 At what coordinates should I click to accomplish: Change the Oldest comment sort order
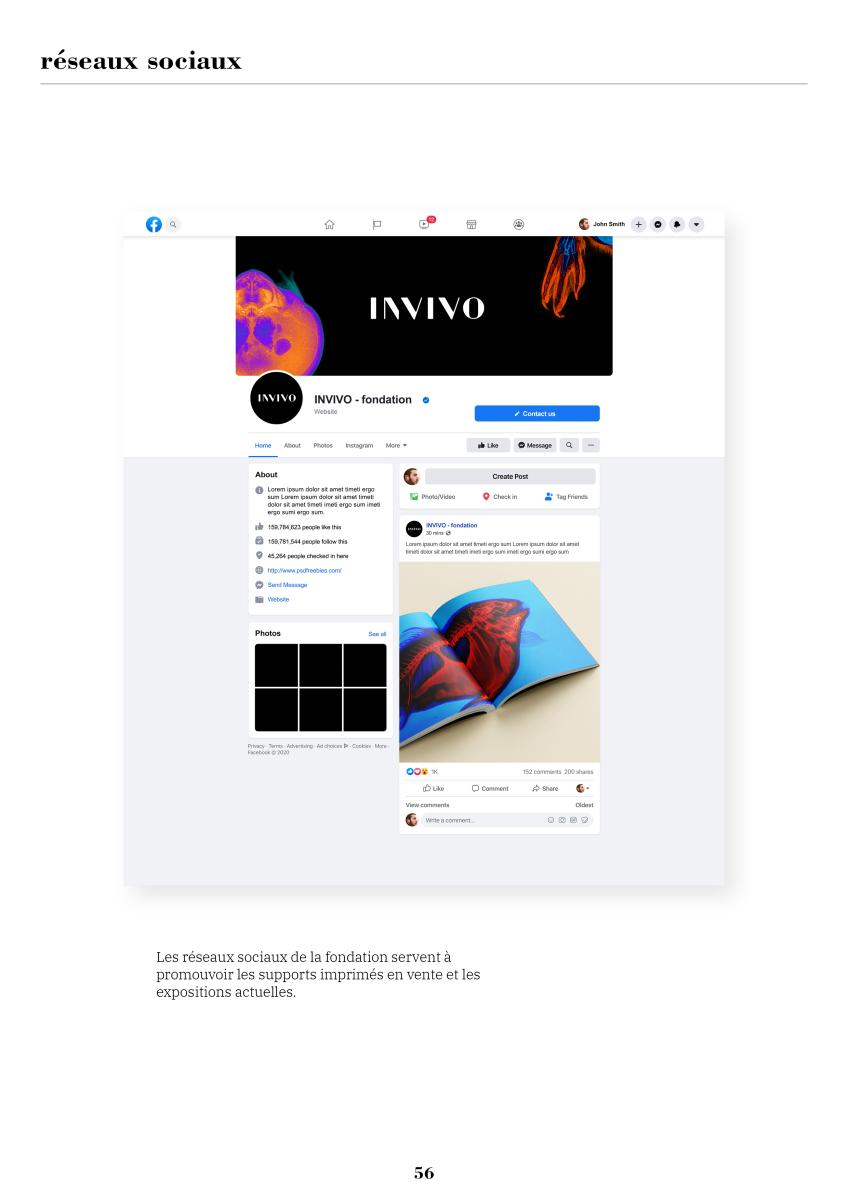click(584, 805)
